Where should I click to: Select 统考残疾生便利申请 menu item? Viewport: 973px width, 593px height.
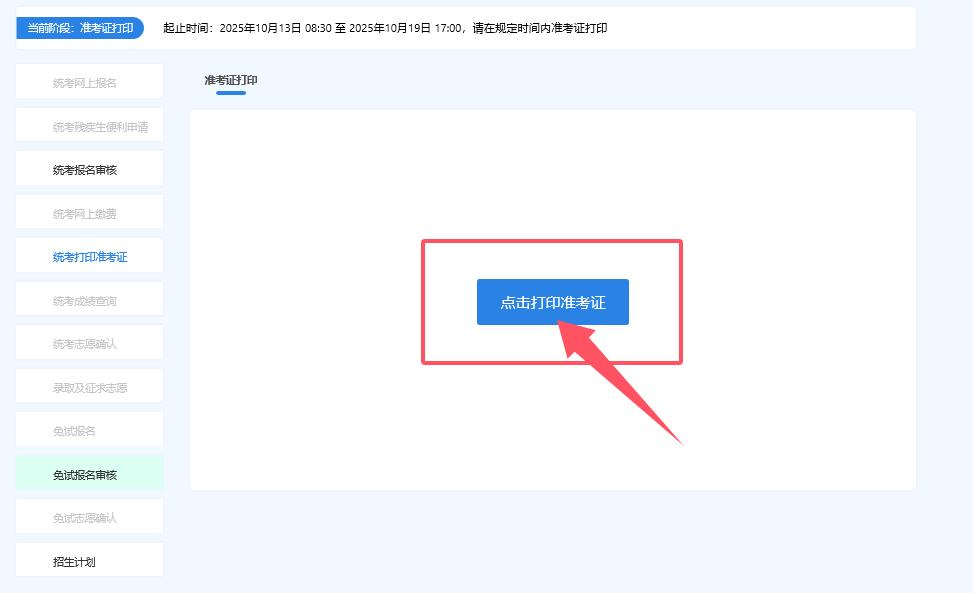pyautogui.click(x=89, y=127)
